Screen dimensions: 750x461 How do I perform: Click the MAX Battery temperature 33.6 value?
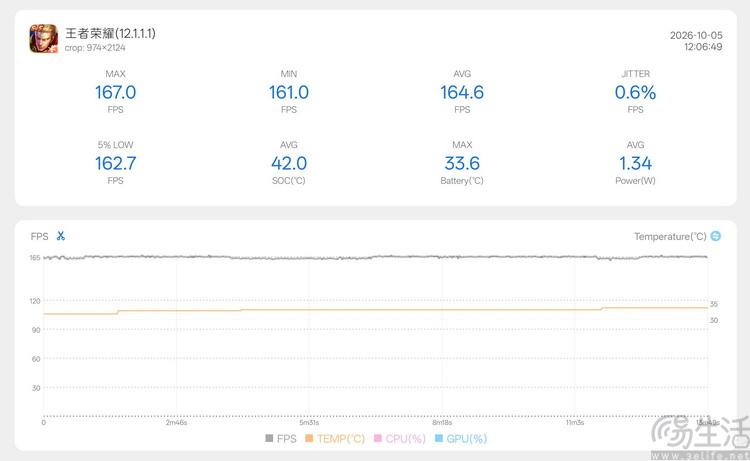click(x=462, y=164)
